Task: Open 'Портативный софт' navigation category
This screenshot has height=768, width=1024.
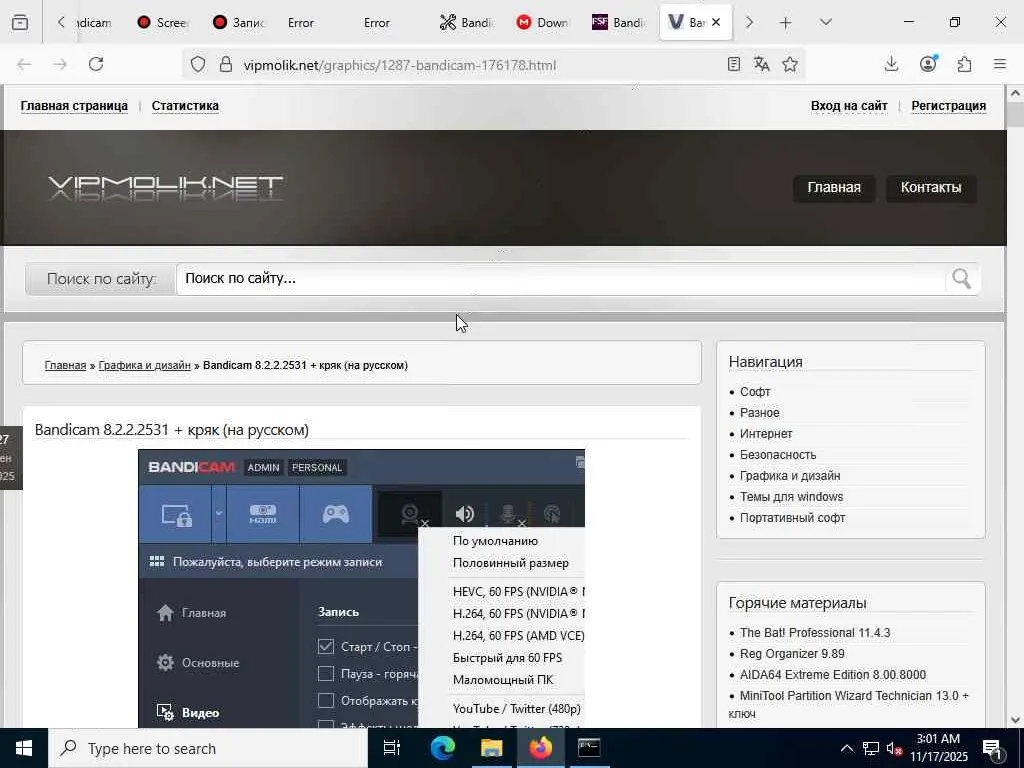Action: [792, 518]
